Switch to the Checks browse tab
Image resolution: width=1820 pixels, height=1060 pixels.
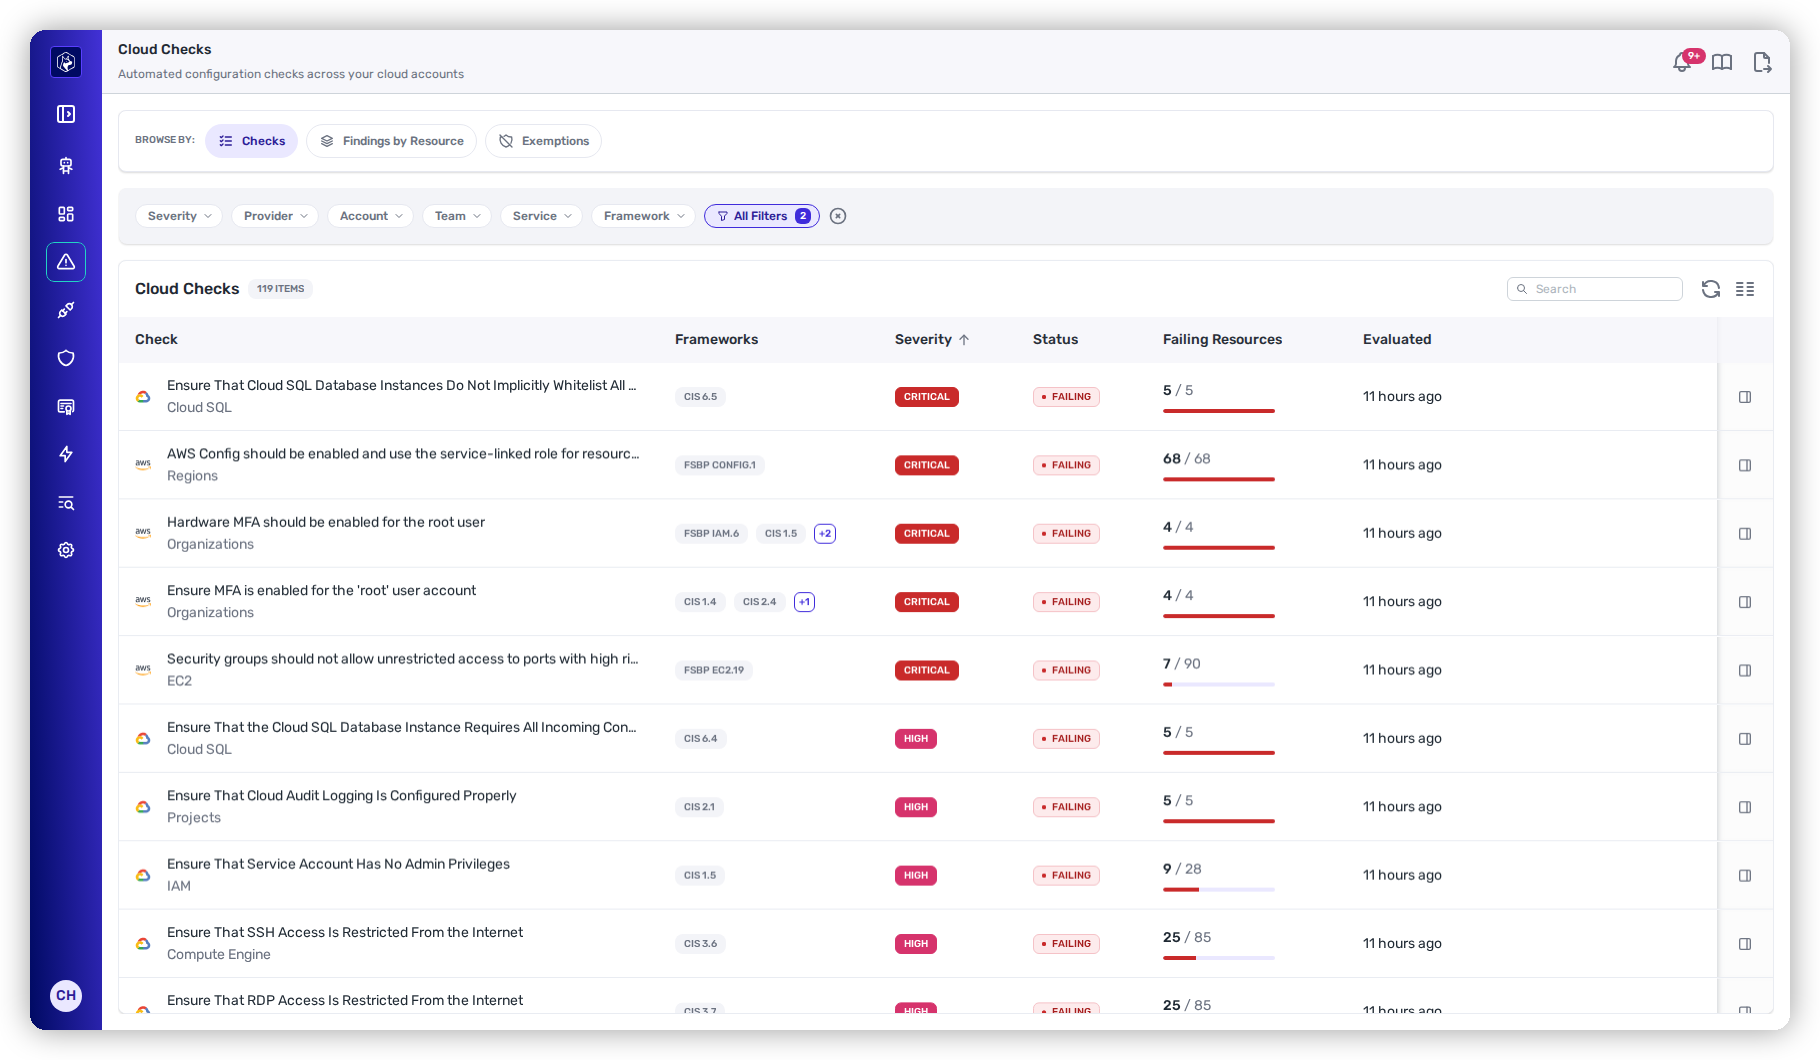point(252,141)
